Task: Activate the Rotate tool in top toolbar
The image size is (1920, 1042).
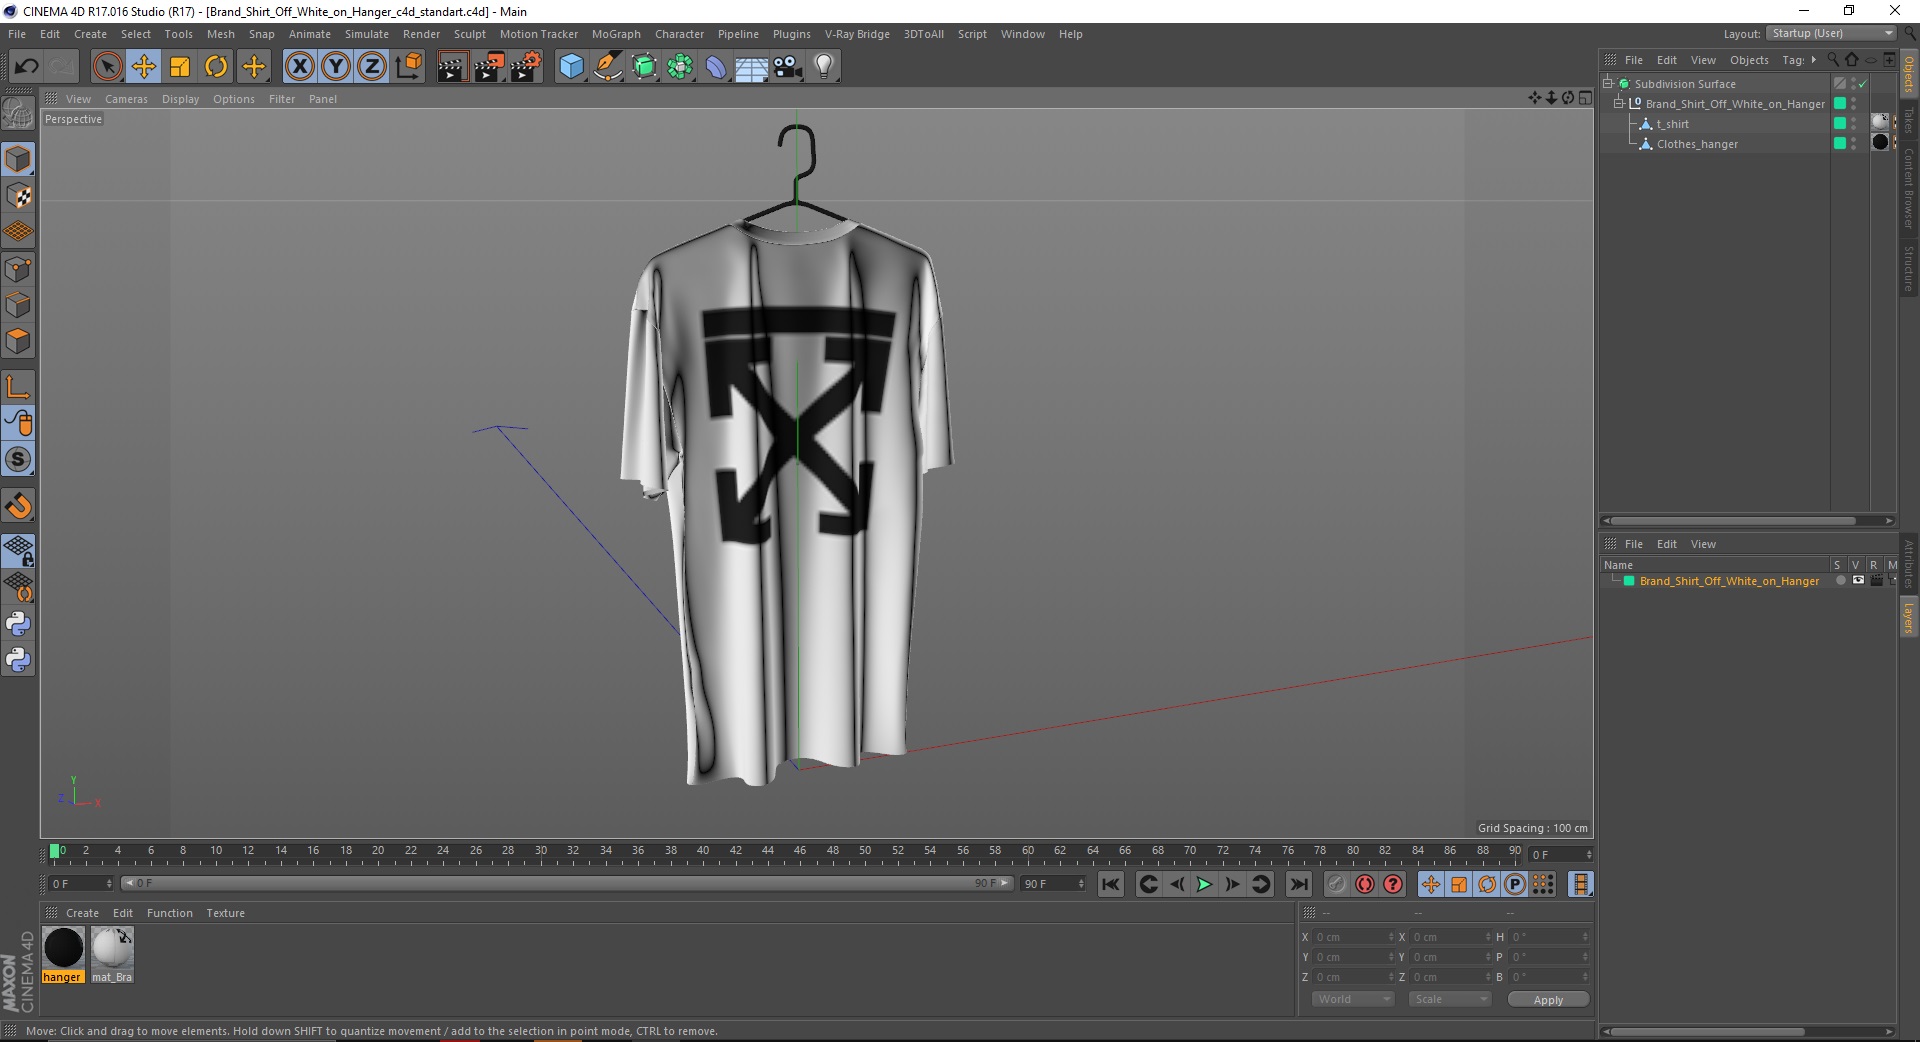Action: 216,67
